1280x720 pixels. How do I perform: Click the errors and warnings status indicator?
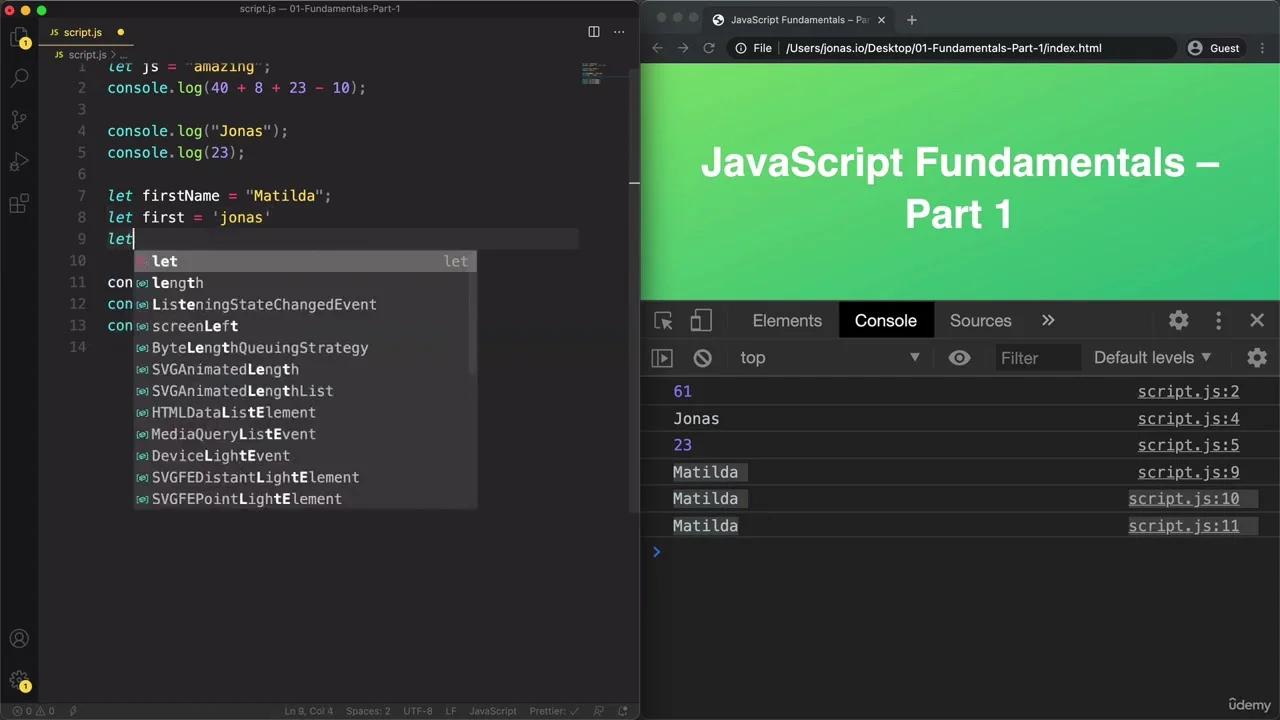(x=33, y=711)
